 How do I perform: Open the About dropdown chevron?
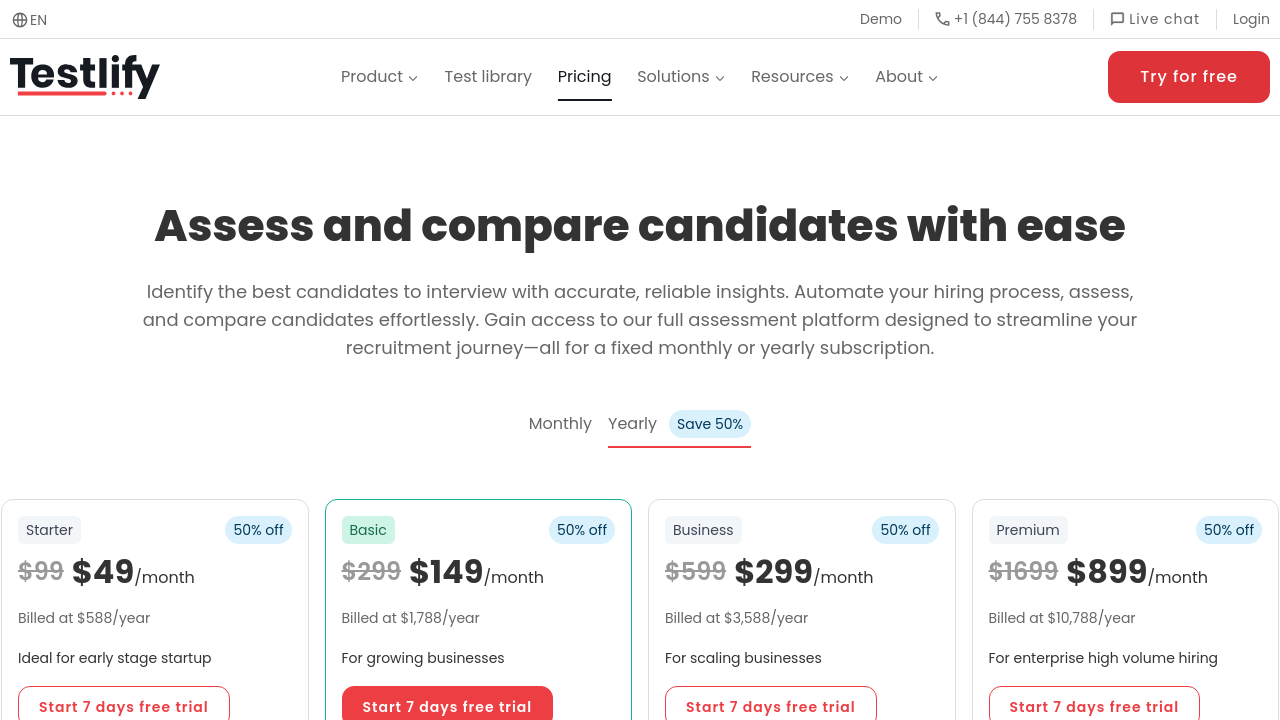pyautogui.click(x=933, y=78)
